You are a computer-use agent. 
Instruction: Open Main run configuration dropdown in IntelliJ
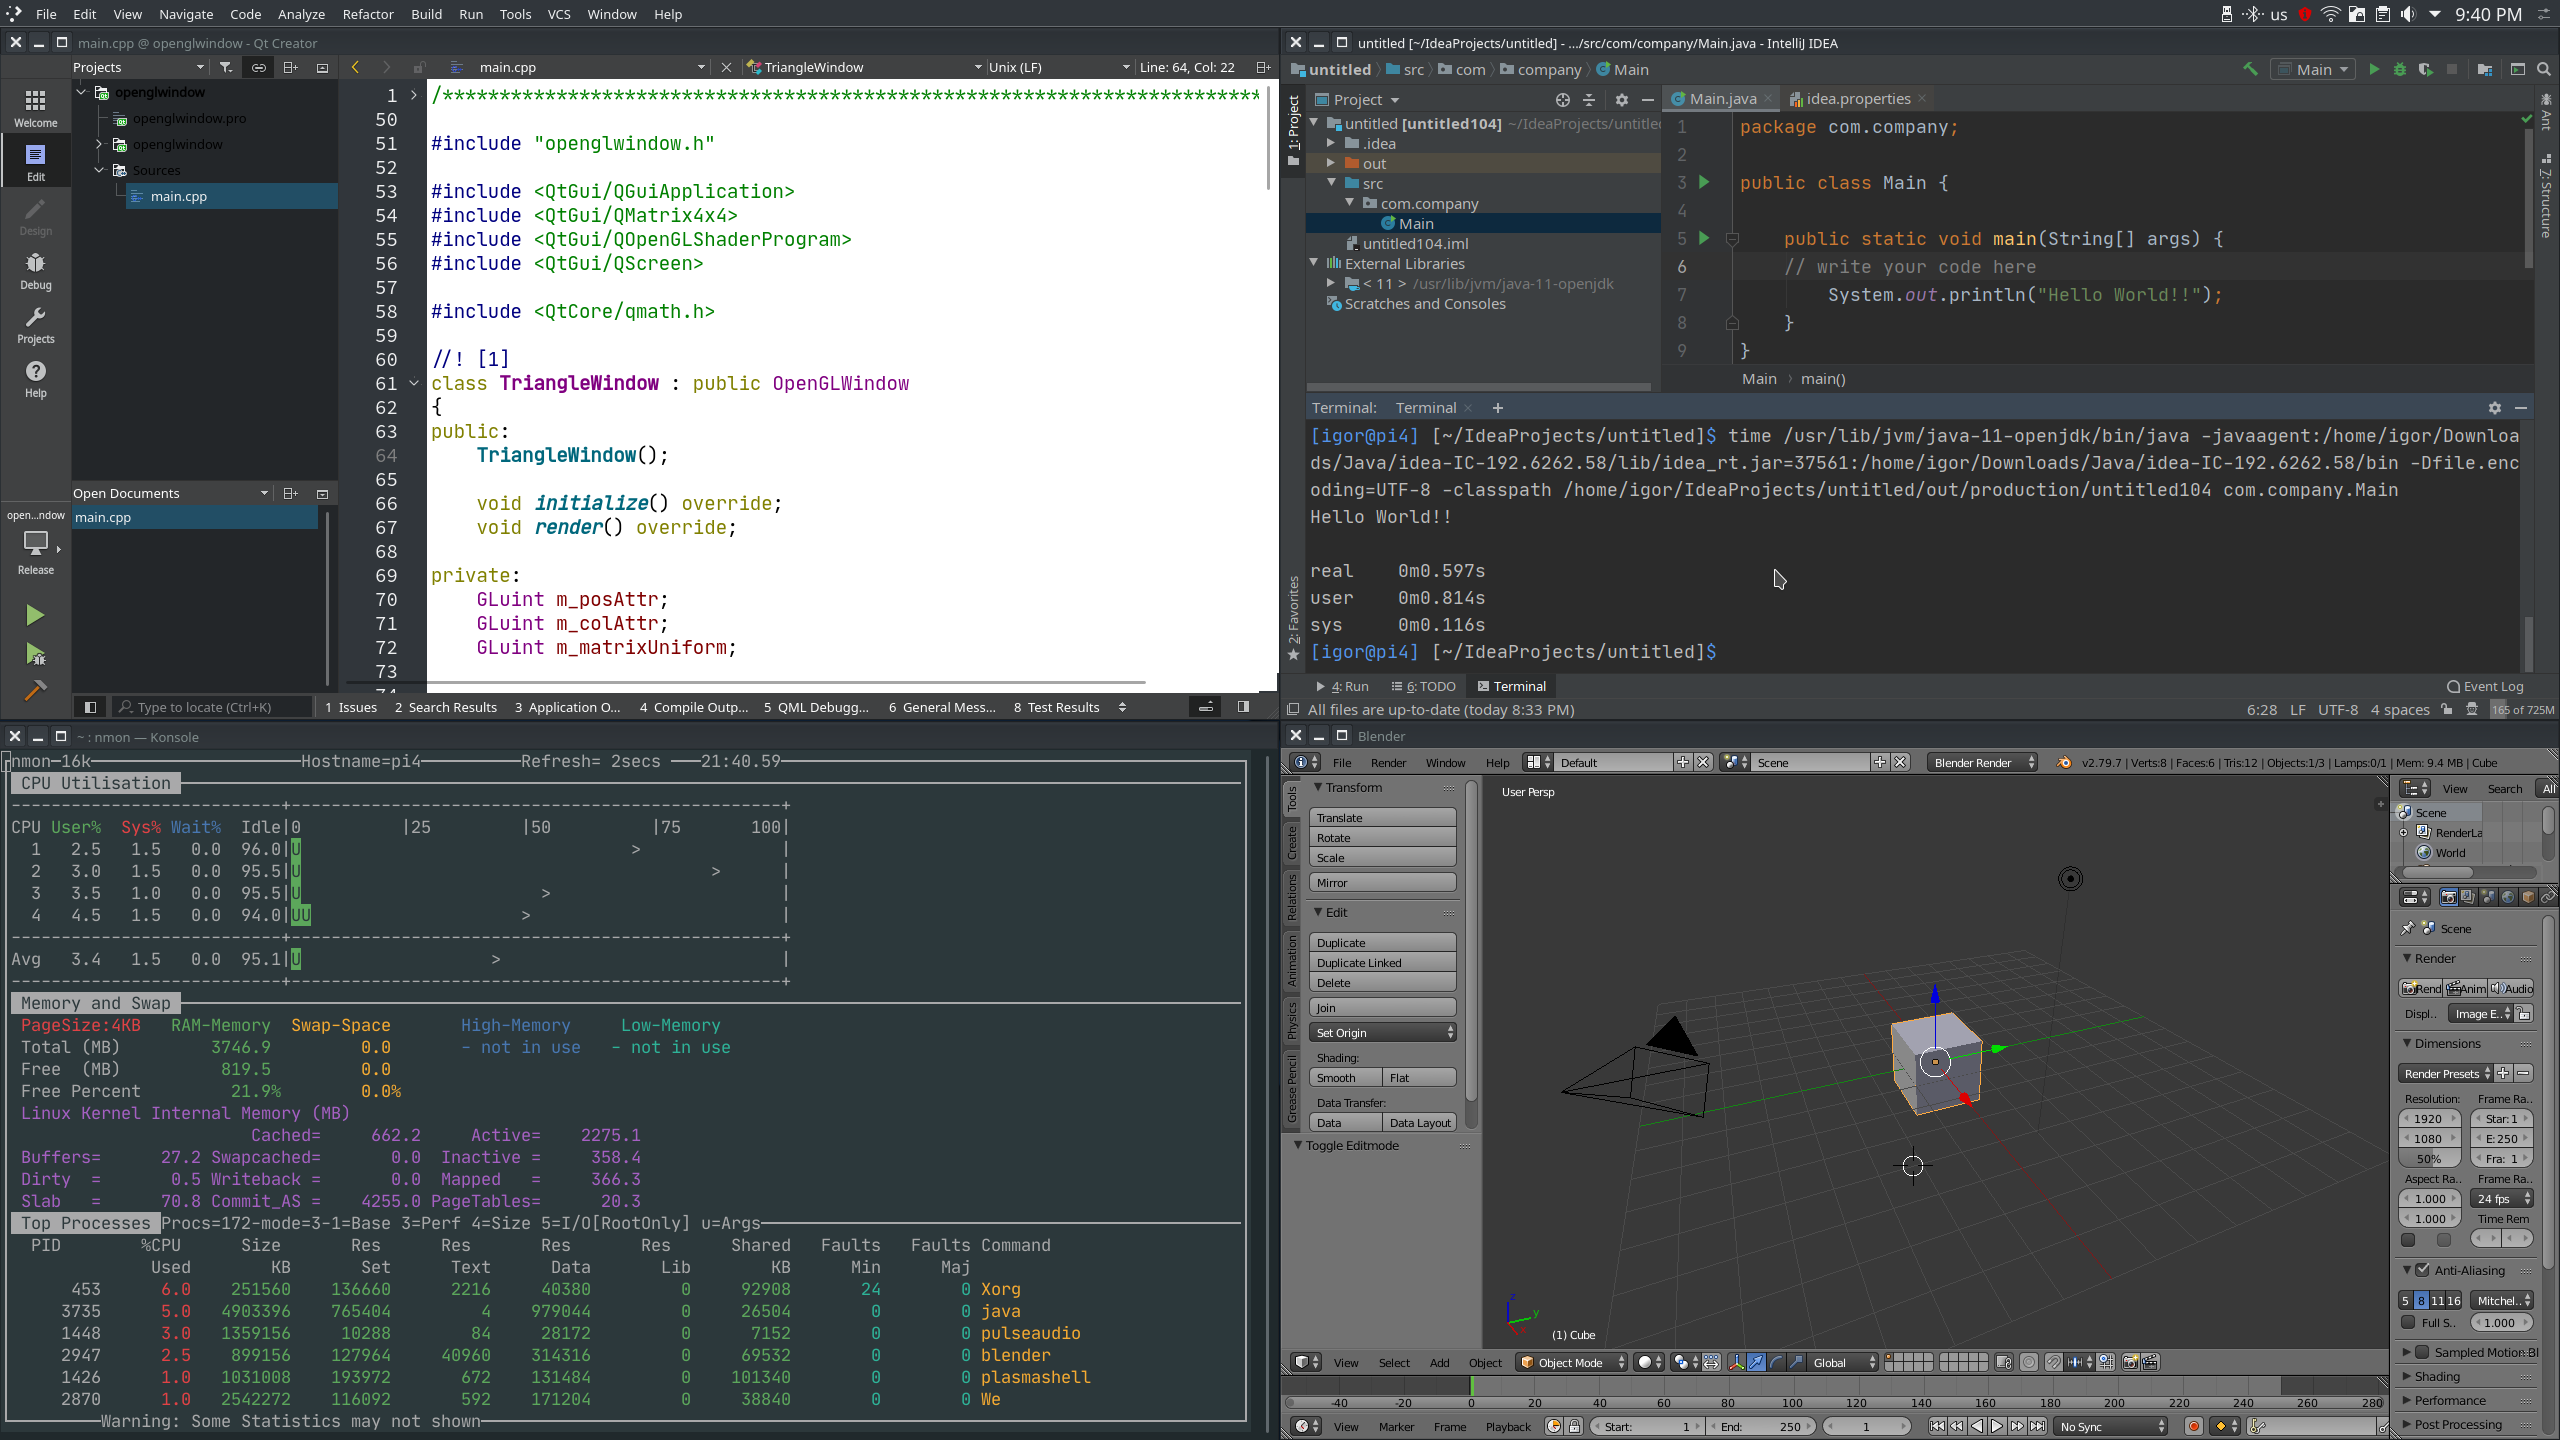click(2312, 69)
